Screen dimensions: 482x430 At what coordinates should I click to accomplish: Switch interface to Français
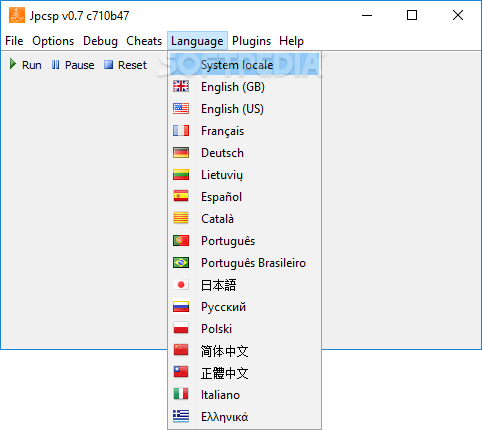[244, 131]
